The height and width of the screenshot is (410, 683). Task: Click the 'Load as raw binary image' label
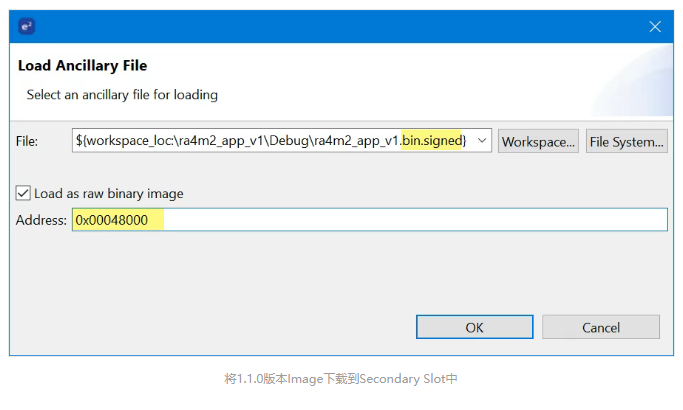click(108, 193)
